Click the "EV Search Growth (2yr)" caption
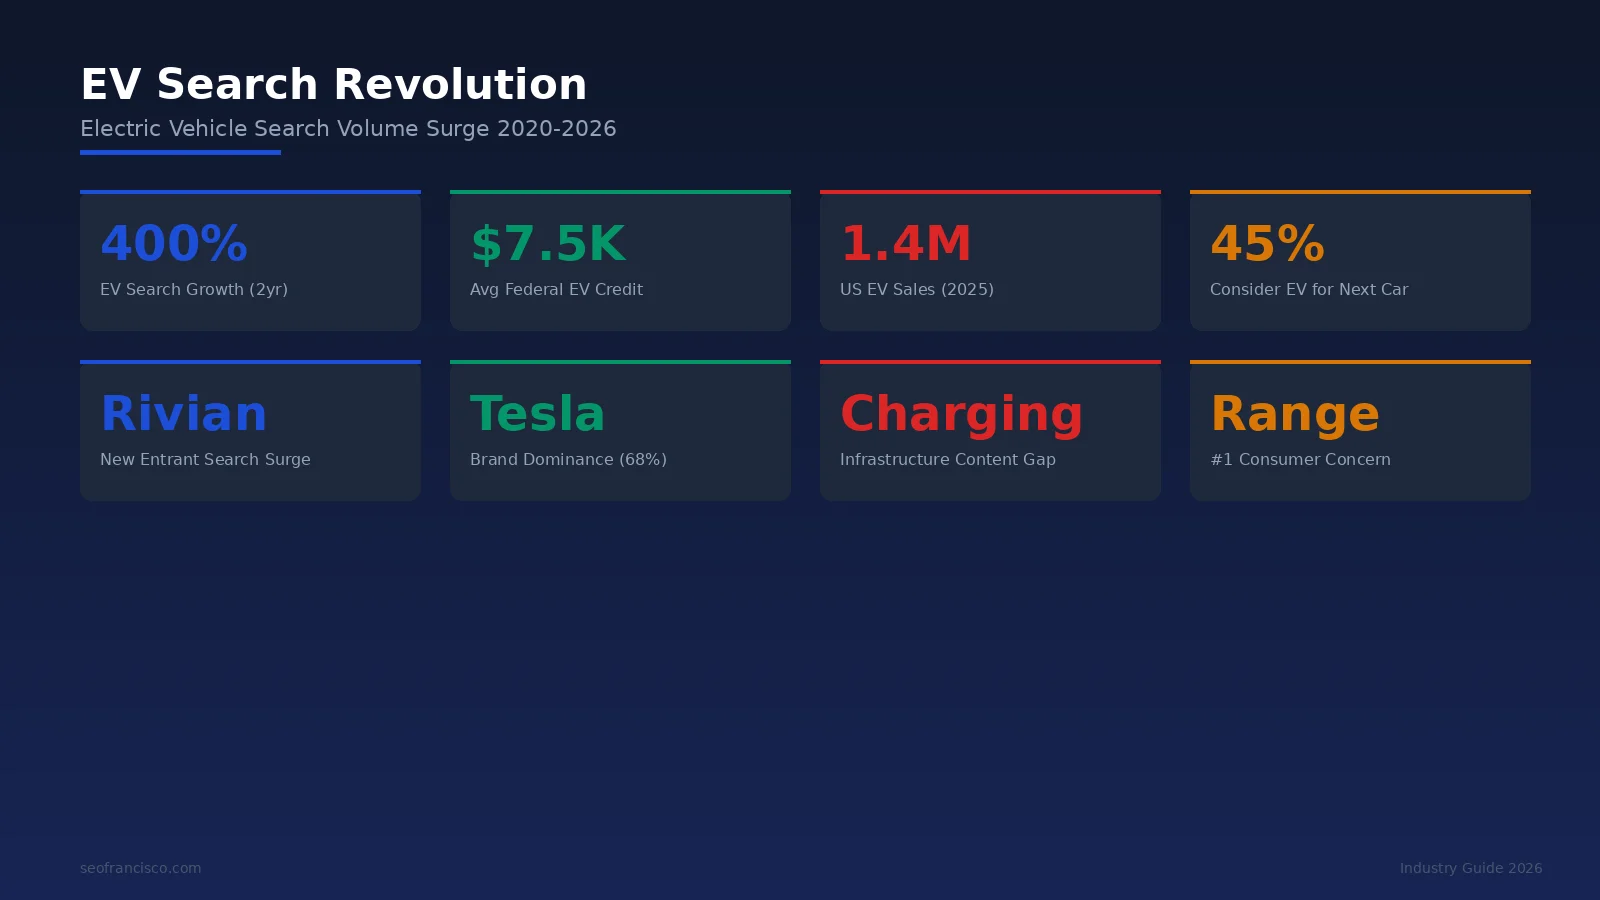 coord(194,289)
